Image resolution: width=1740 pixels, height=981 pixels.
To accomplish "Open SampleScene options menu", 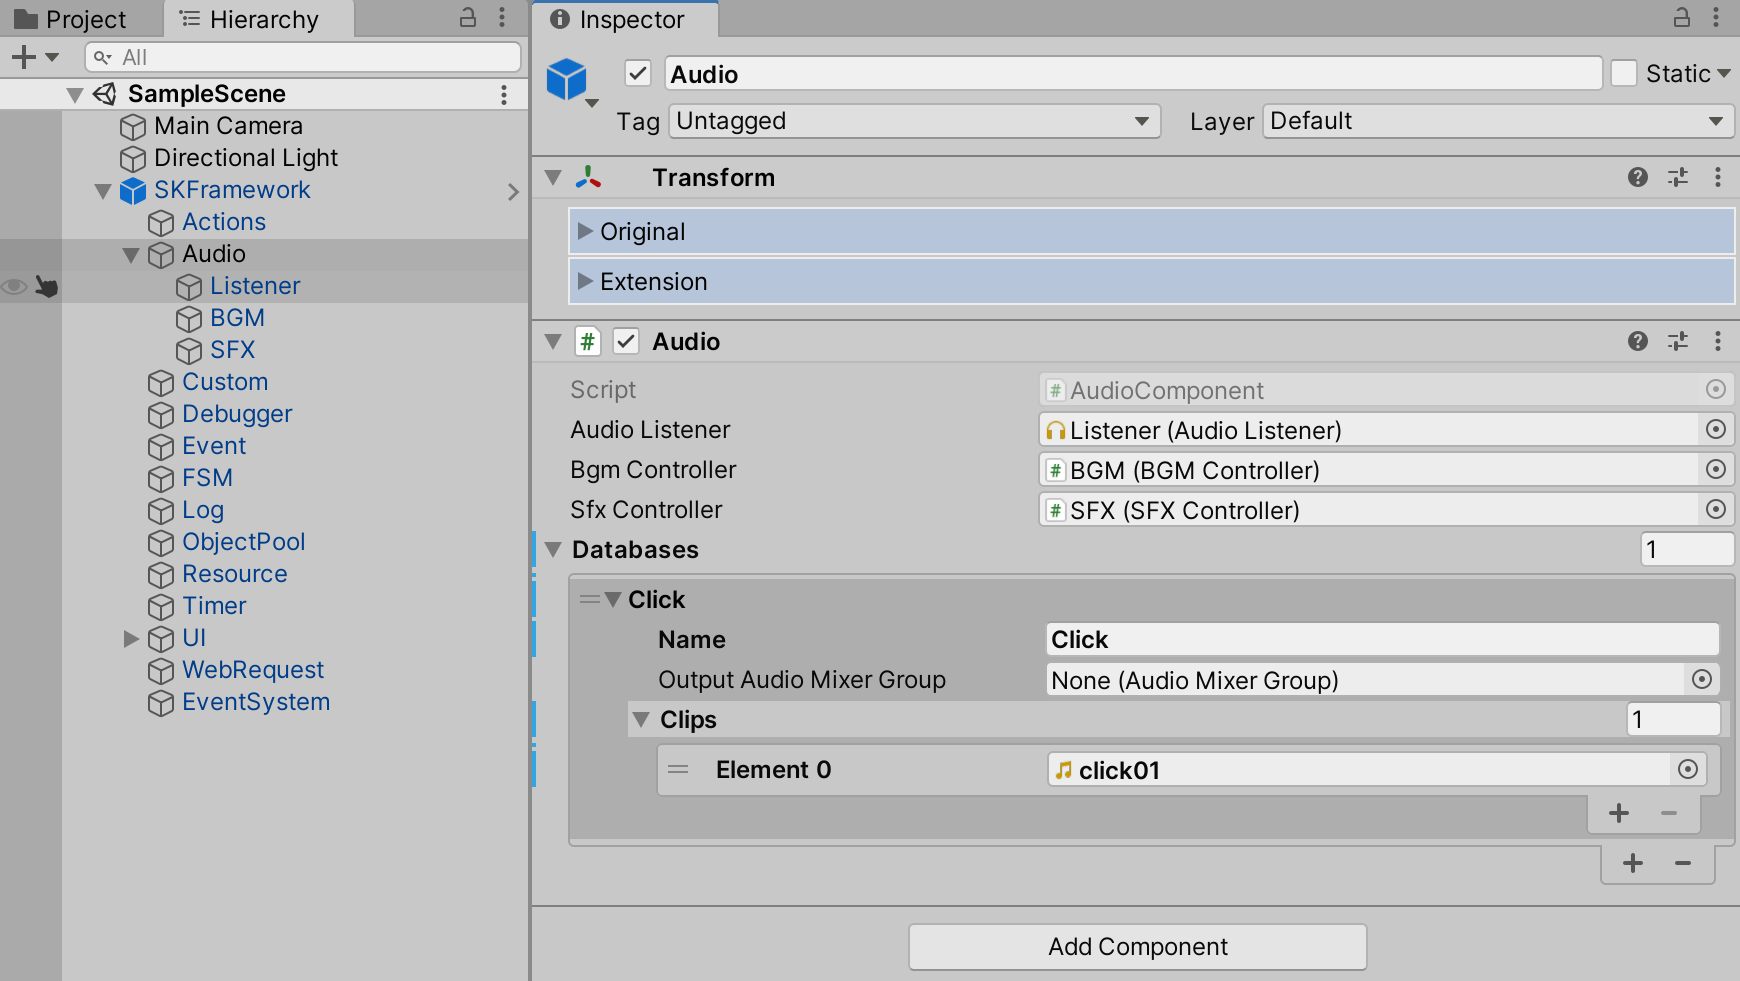I will 504,94.
